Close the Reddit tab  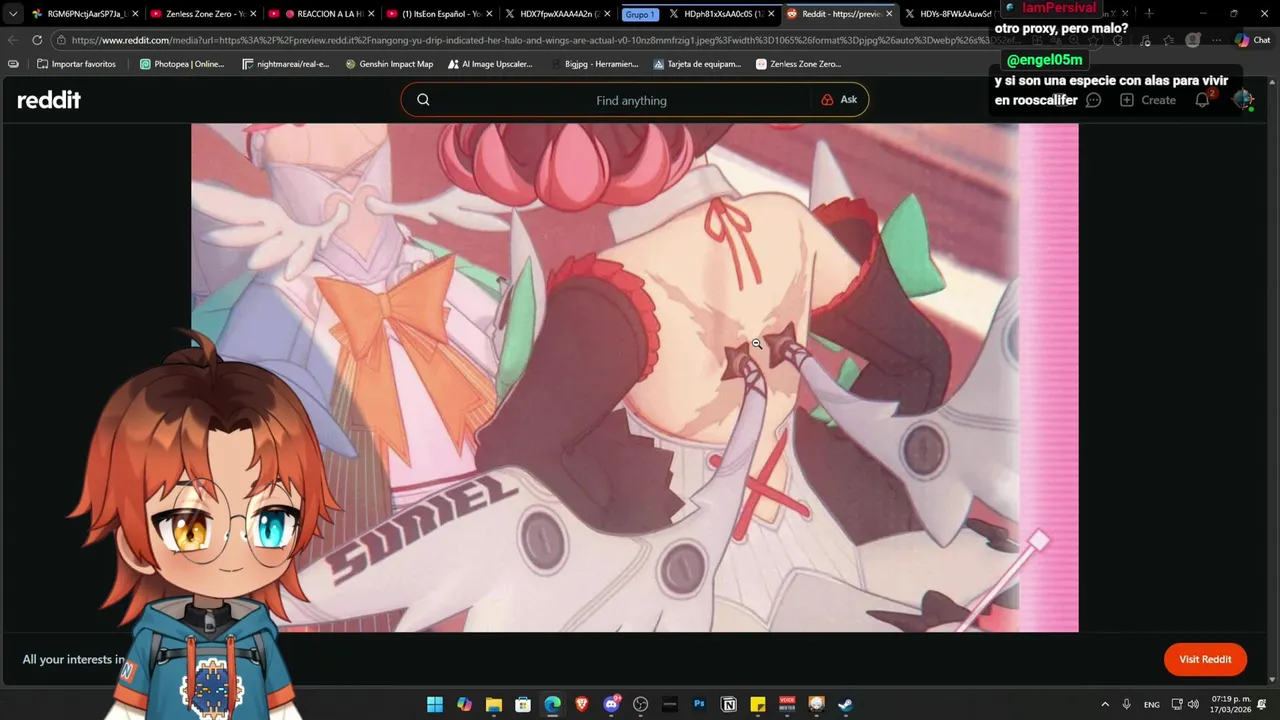pos(889,14)
